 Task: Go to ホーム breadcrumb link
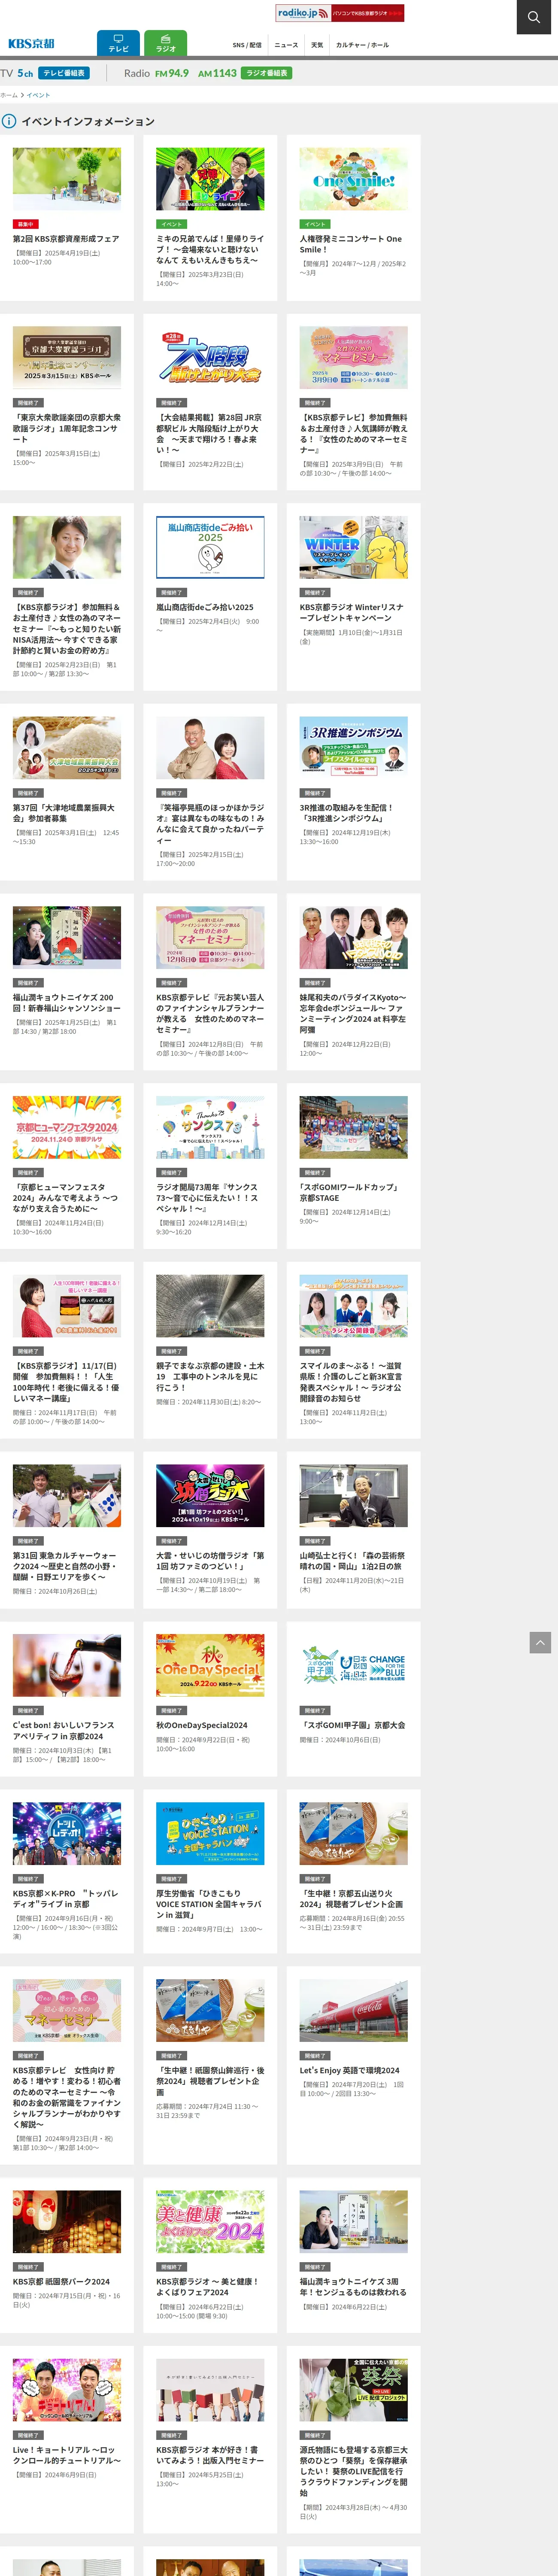[9, 95]
